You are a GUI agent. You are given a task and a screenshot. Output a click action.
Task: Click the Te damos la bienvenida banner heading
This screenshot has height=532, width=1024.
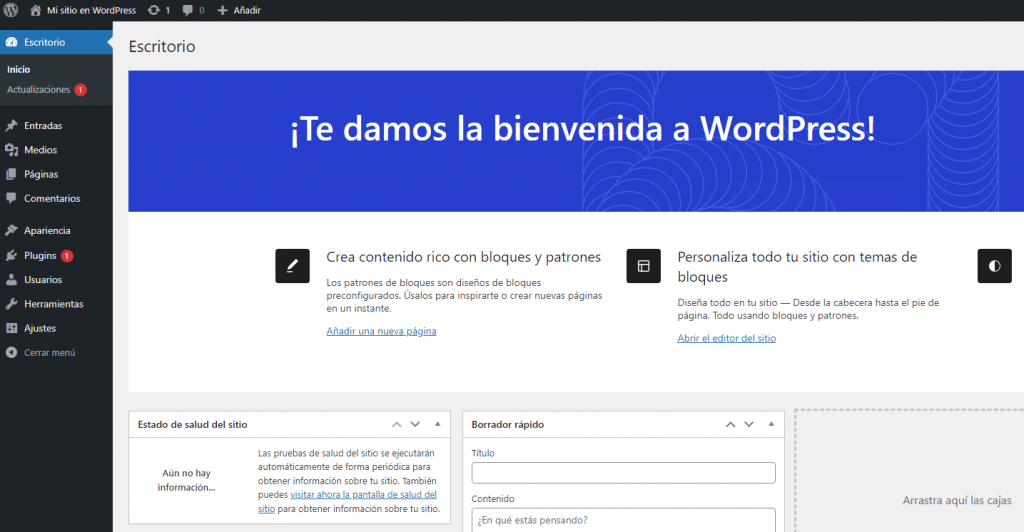583,129
